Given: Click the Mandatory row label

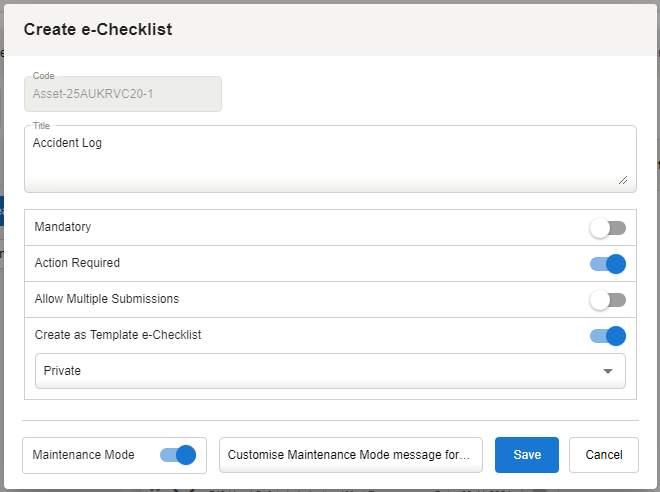Looking at the screenshot, I should (x=63, y=228).
